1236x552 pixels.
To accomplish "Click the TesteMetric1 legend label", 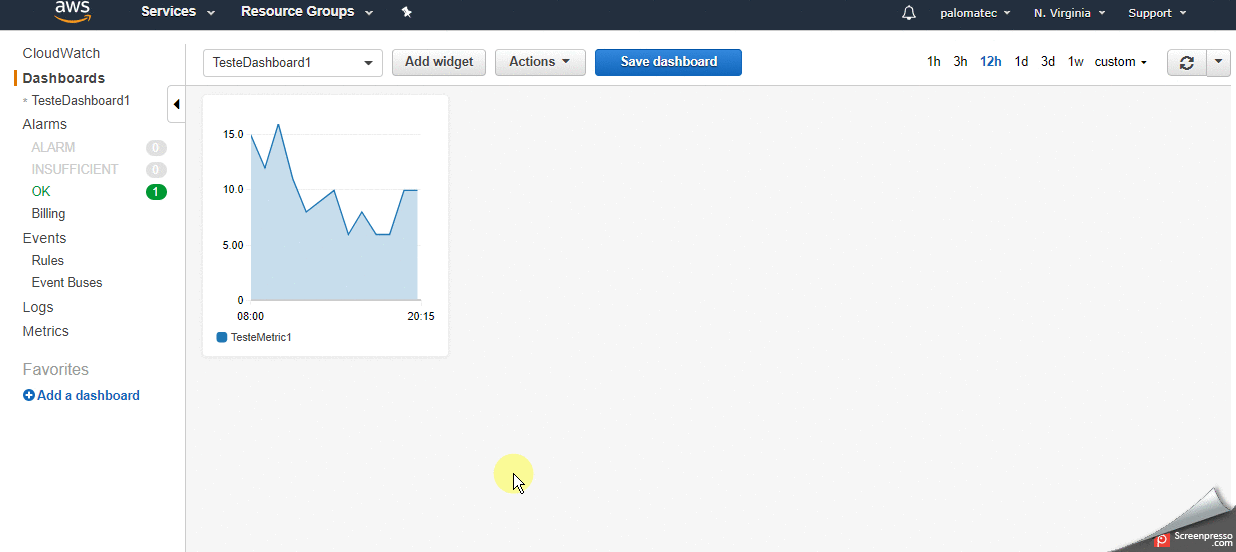I will coord(261,337).
